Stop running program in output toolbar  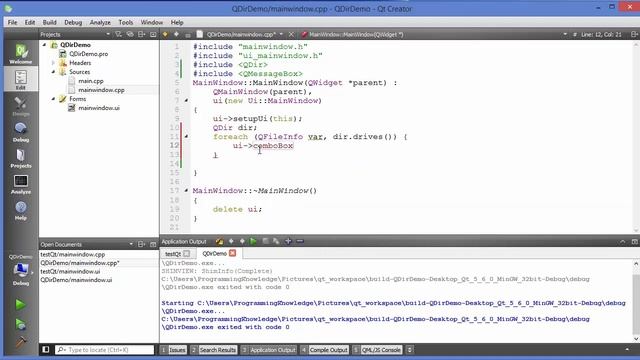coord(265,241)
